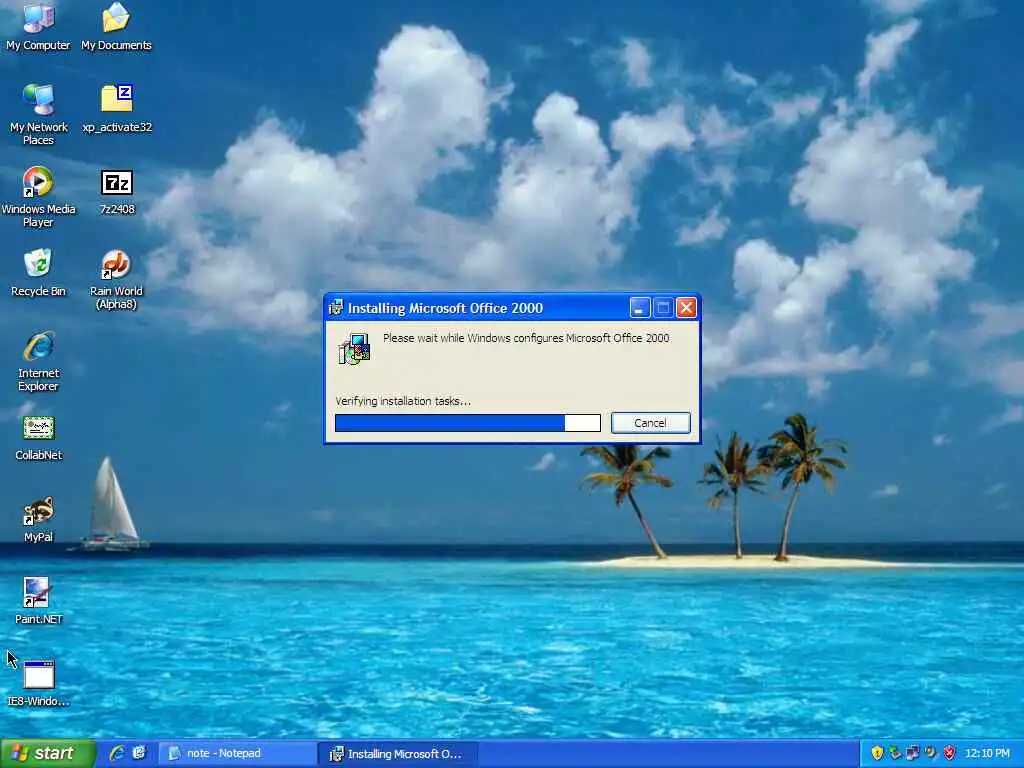Click the volume speaker tray icon
This screenshot has height=768, width=1024.
coord(931,753)
